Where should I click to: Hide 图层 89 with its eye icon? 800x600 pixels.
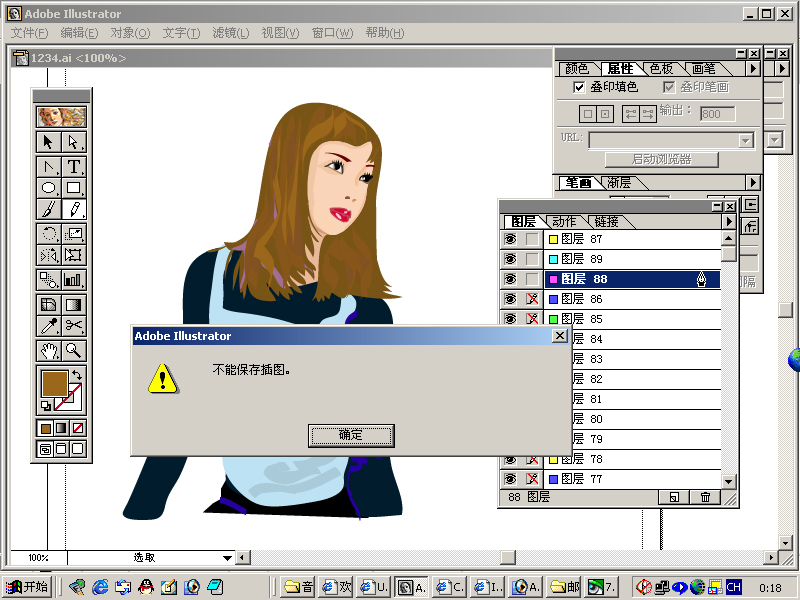510,259
